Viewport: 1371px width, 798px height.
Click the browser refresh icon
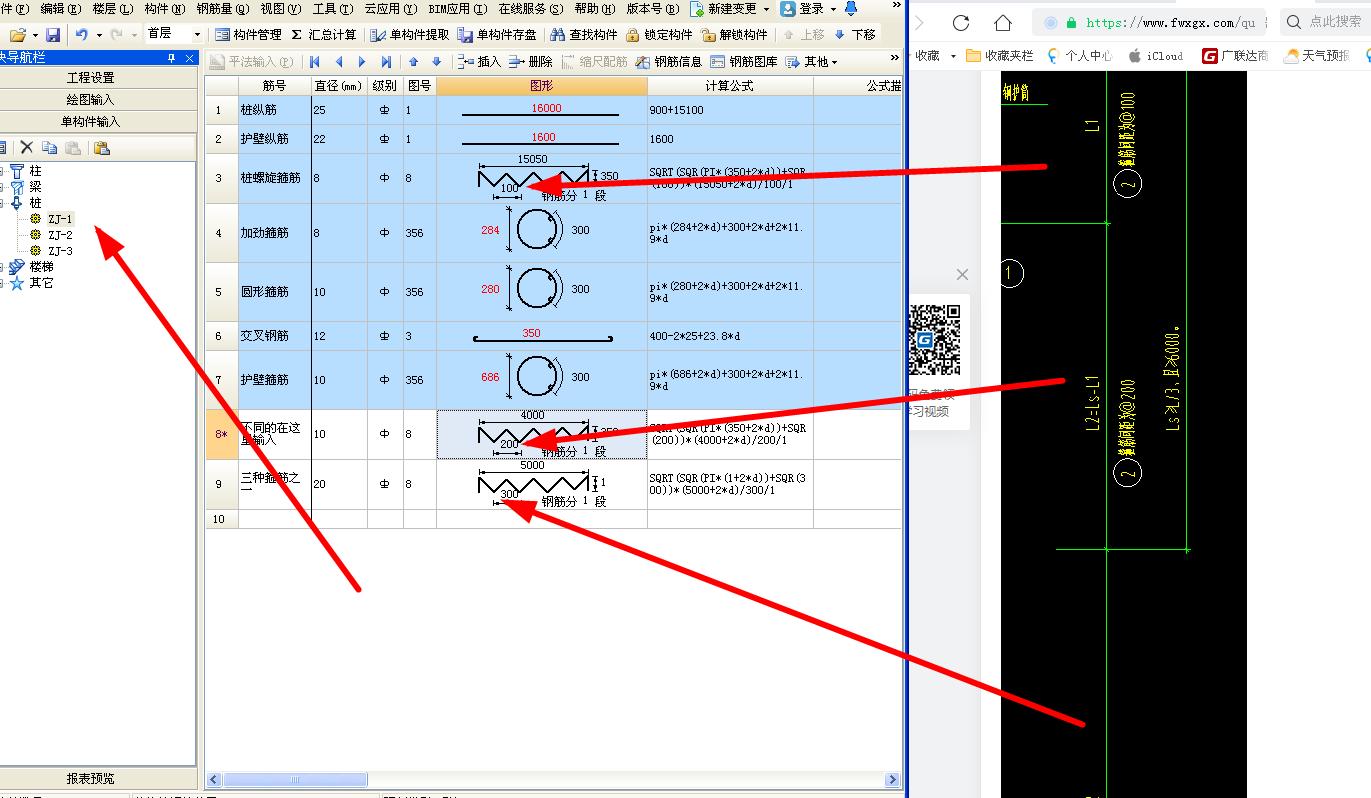tap(961, 22)
